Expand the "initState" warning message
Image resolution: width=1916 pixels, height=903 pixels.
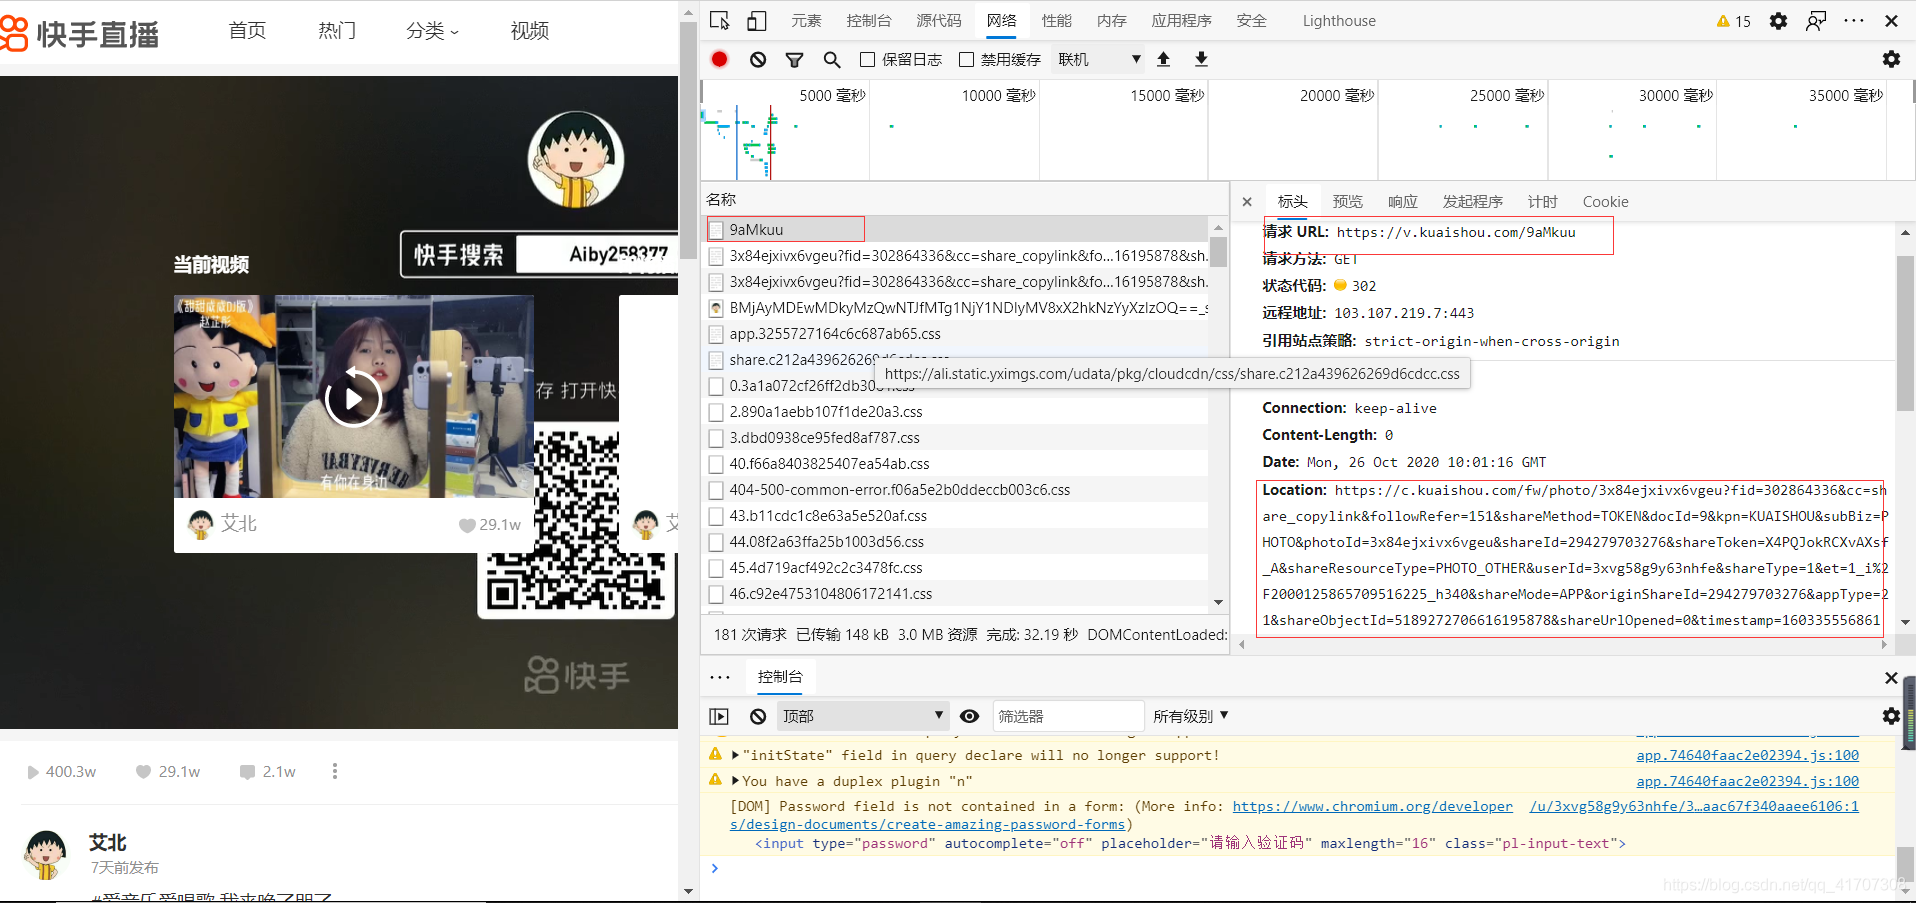coord(735,755)
